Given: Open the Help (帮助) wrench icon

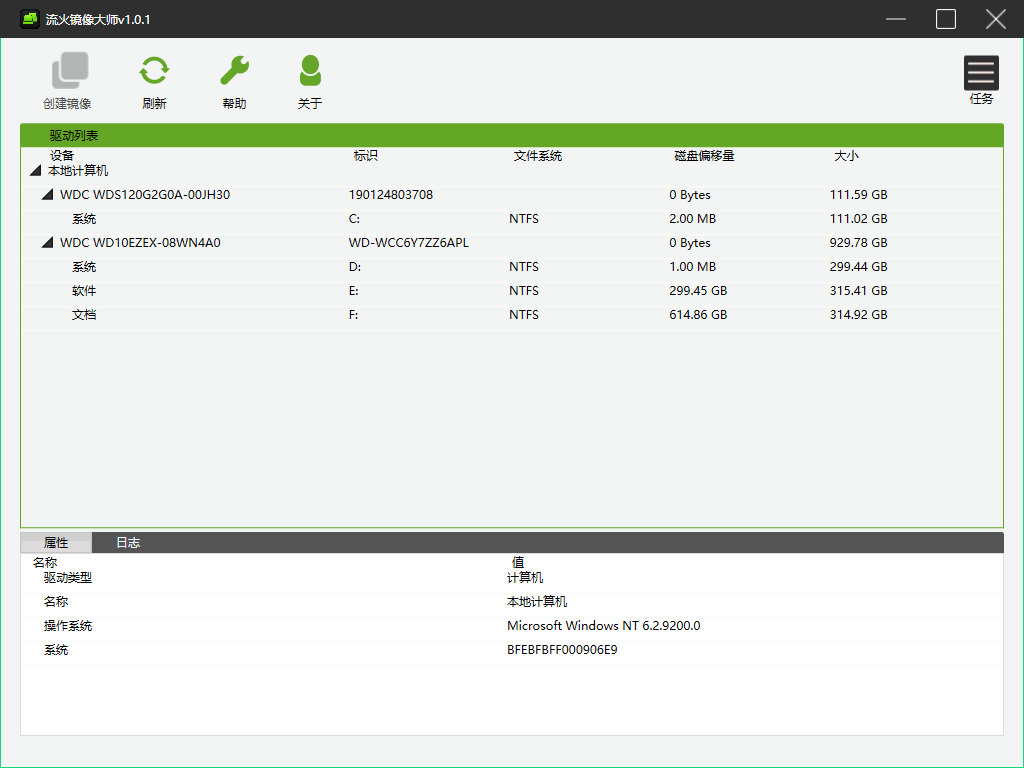Looking at the screenshot, I should click(234, 71).
